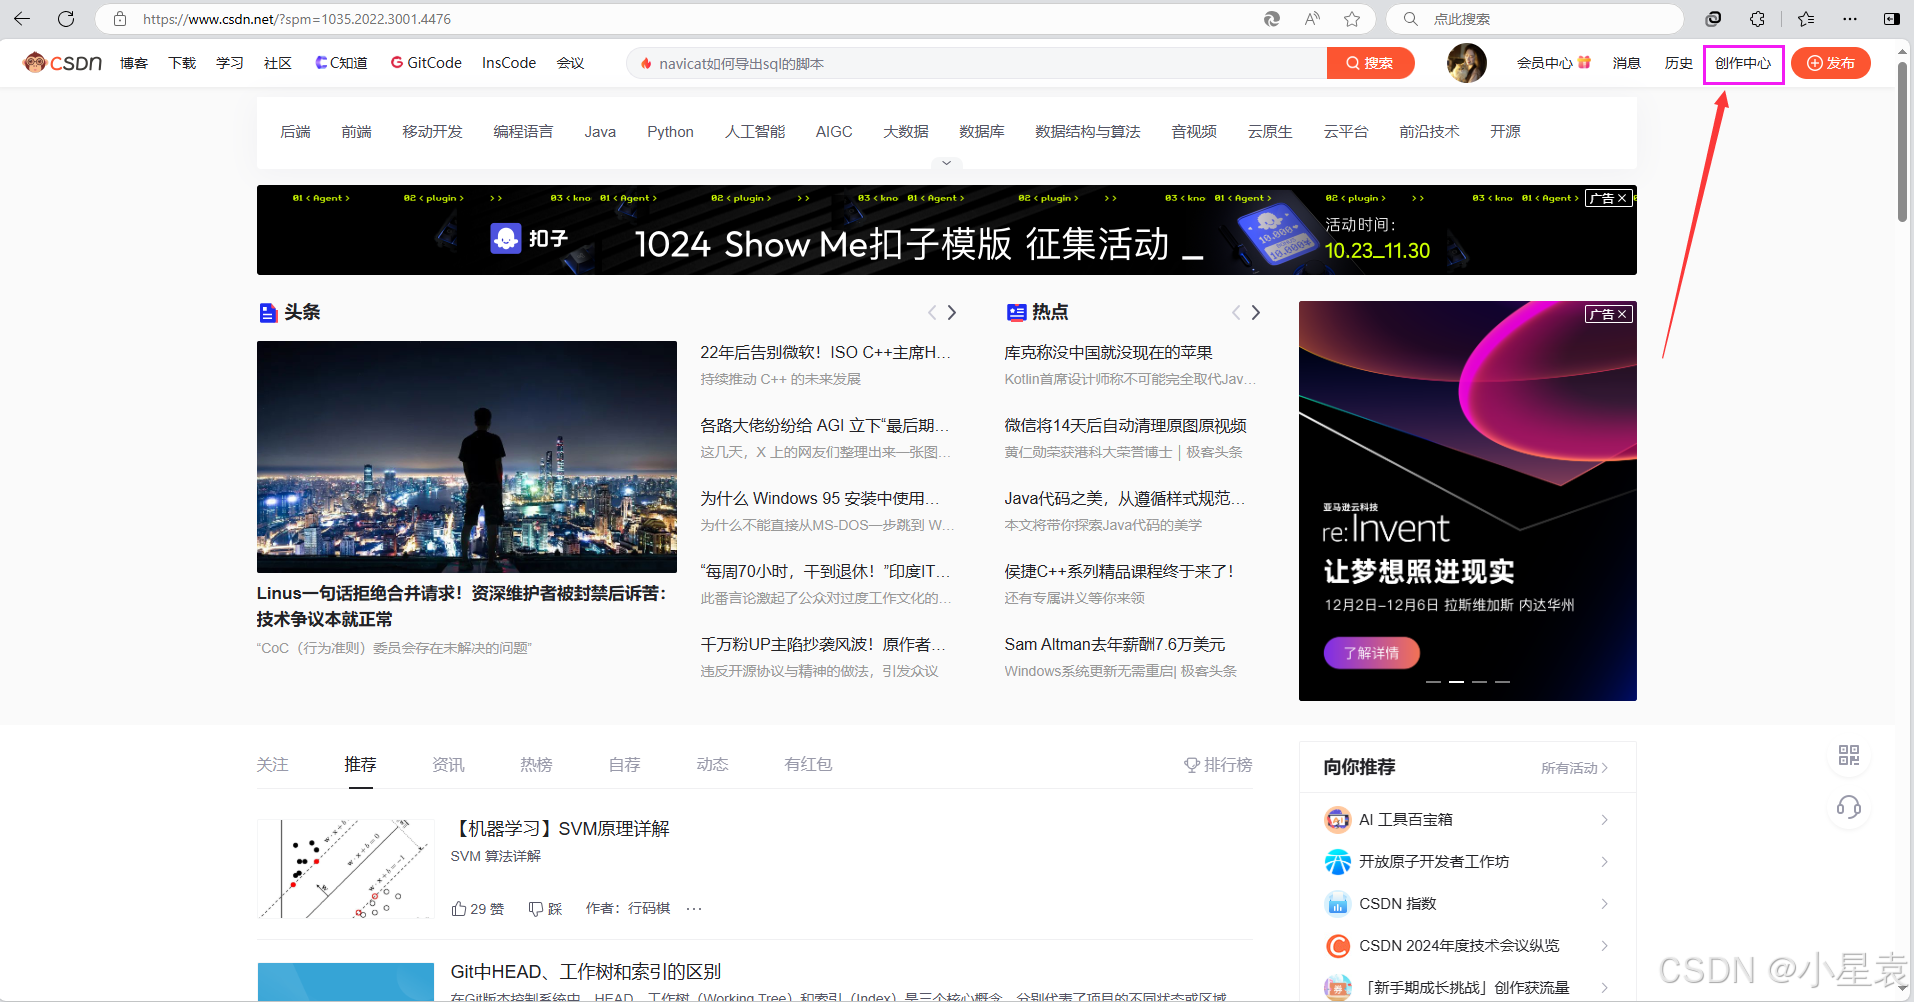This screenshot has width=1914, height=1002.
Task: Go to next 头条 page arrow
Action: 952,312
